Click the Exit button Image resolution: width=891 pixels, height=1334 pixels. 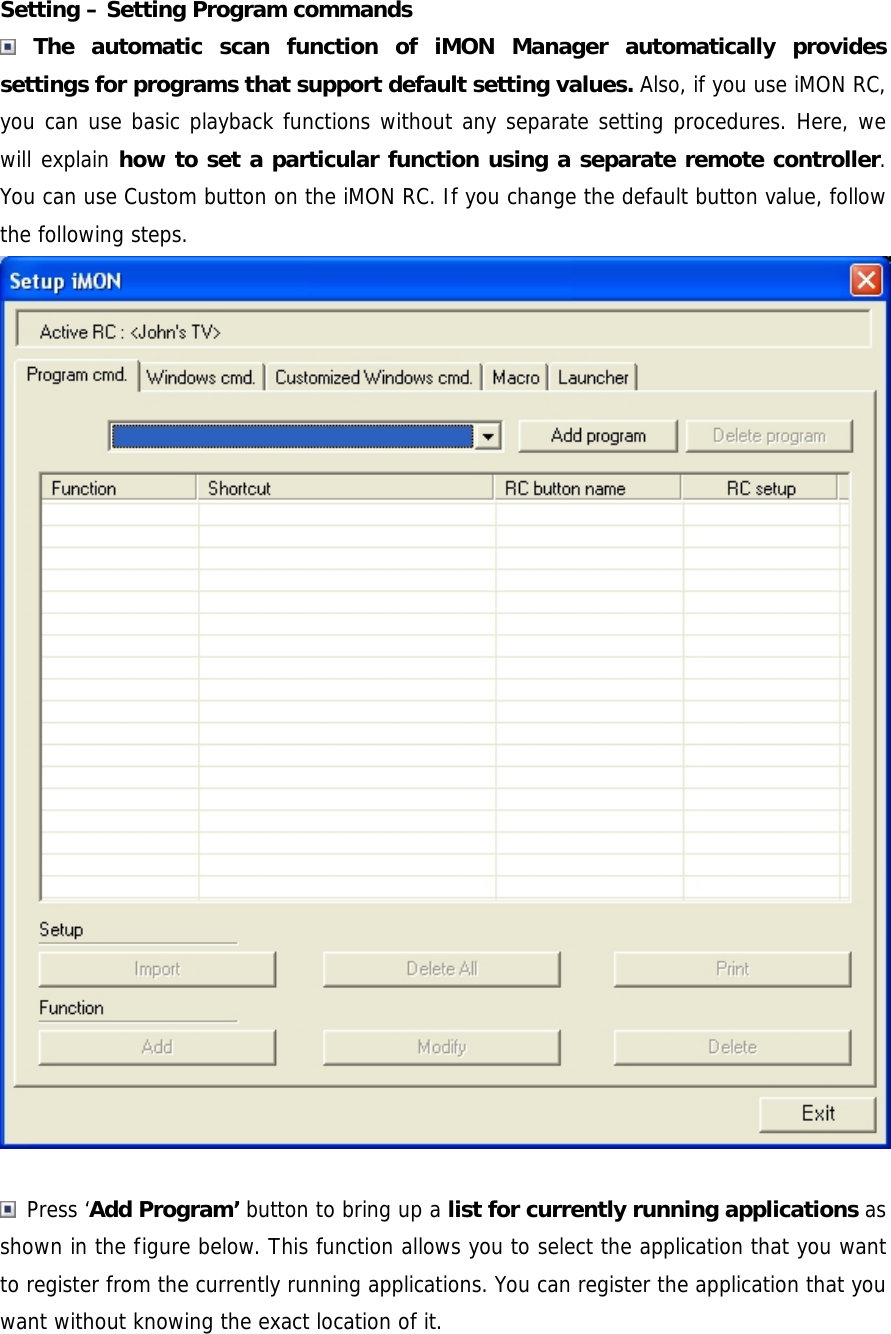tap(817, 1113)
